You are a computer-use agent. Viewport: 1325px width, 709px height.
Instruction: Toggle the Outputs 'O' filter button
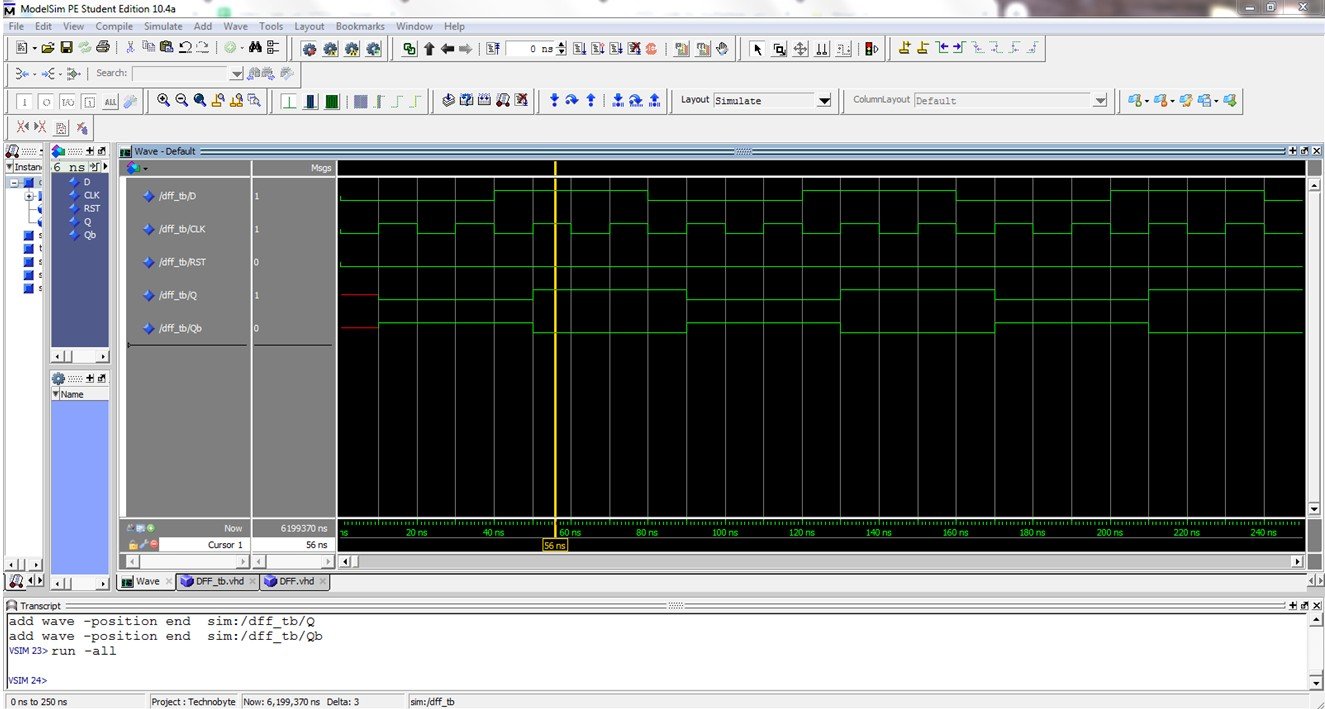tap(46, 101)
